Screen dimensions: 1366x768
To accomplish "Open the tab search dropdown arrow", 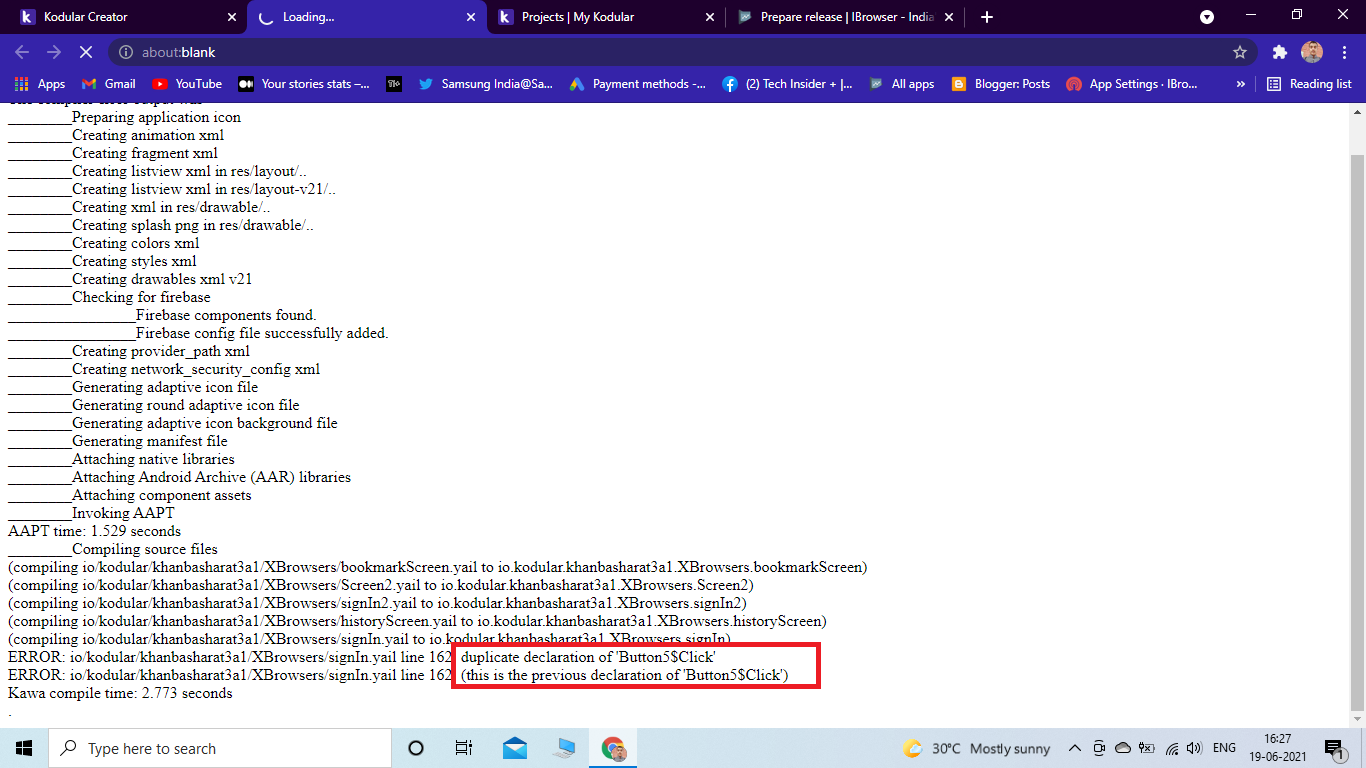I will (x=1207, y=17).
